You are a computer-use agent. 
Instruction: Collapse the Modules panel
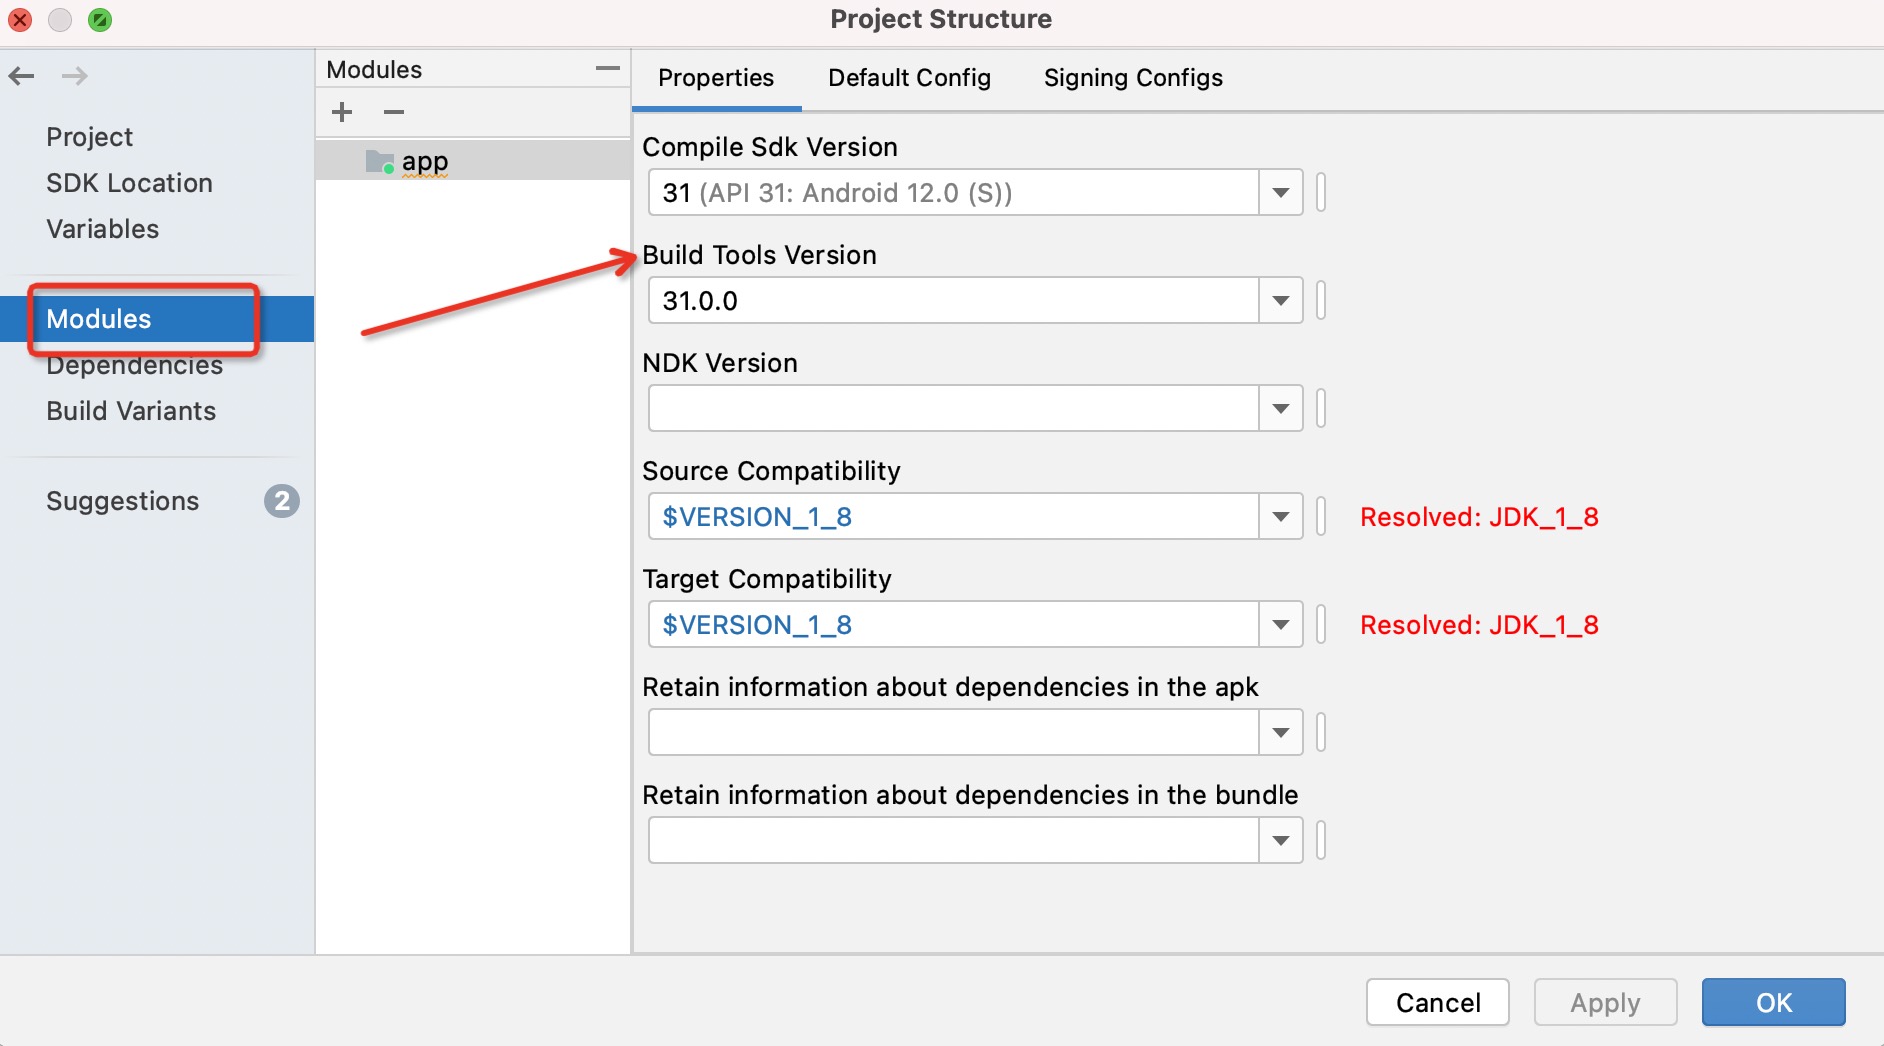click(607, 69)
